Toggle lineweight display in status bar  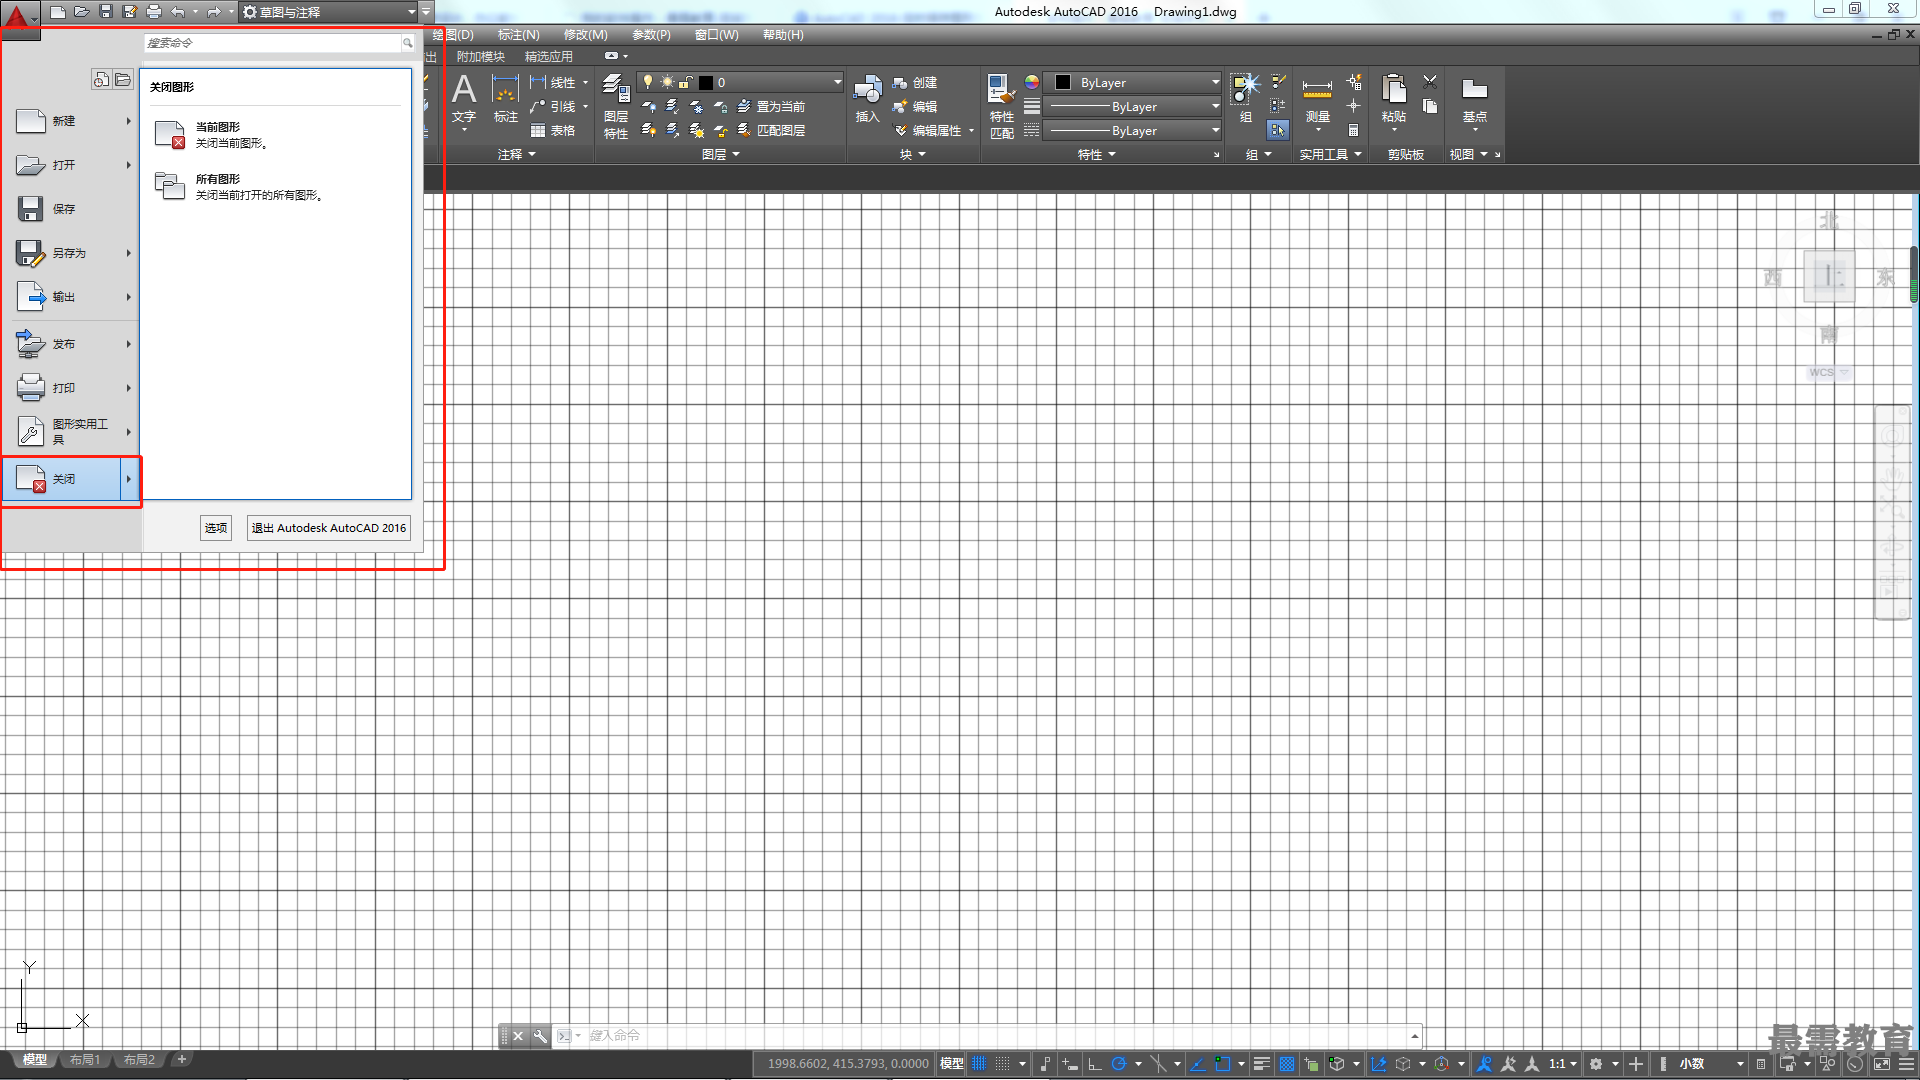point(1262,1064)
